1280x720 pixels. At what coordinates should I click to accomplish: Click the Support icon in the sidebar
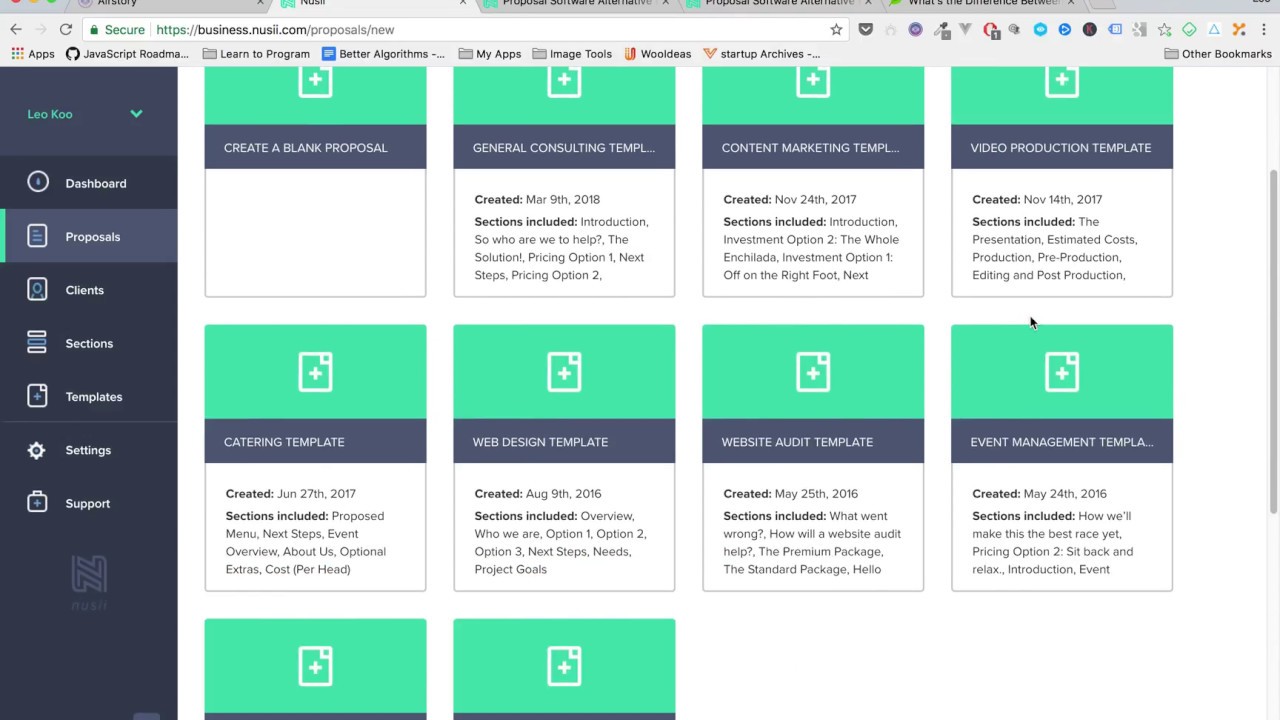coord(37,503)
